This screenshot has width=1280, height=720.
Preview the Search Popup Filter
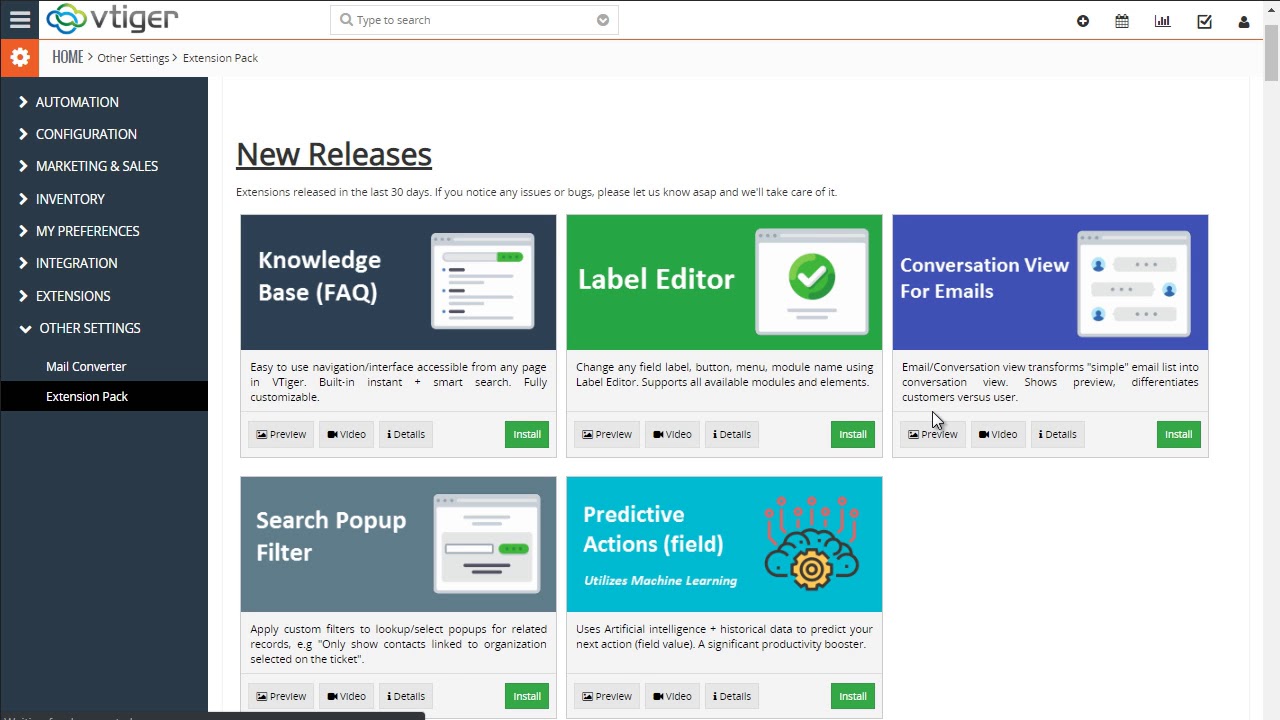(x=281, y=696)
